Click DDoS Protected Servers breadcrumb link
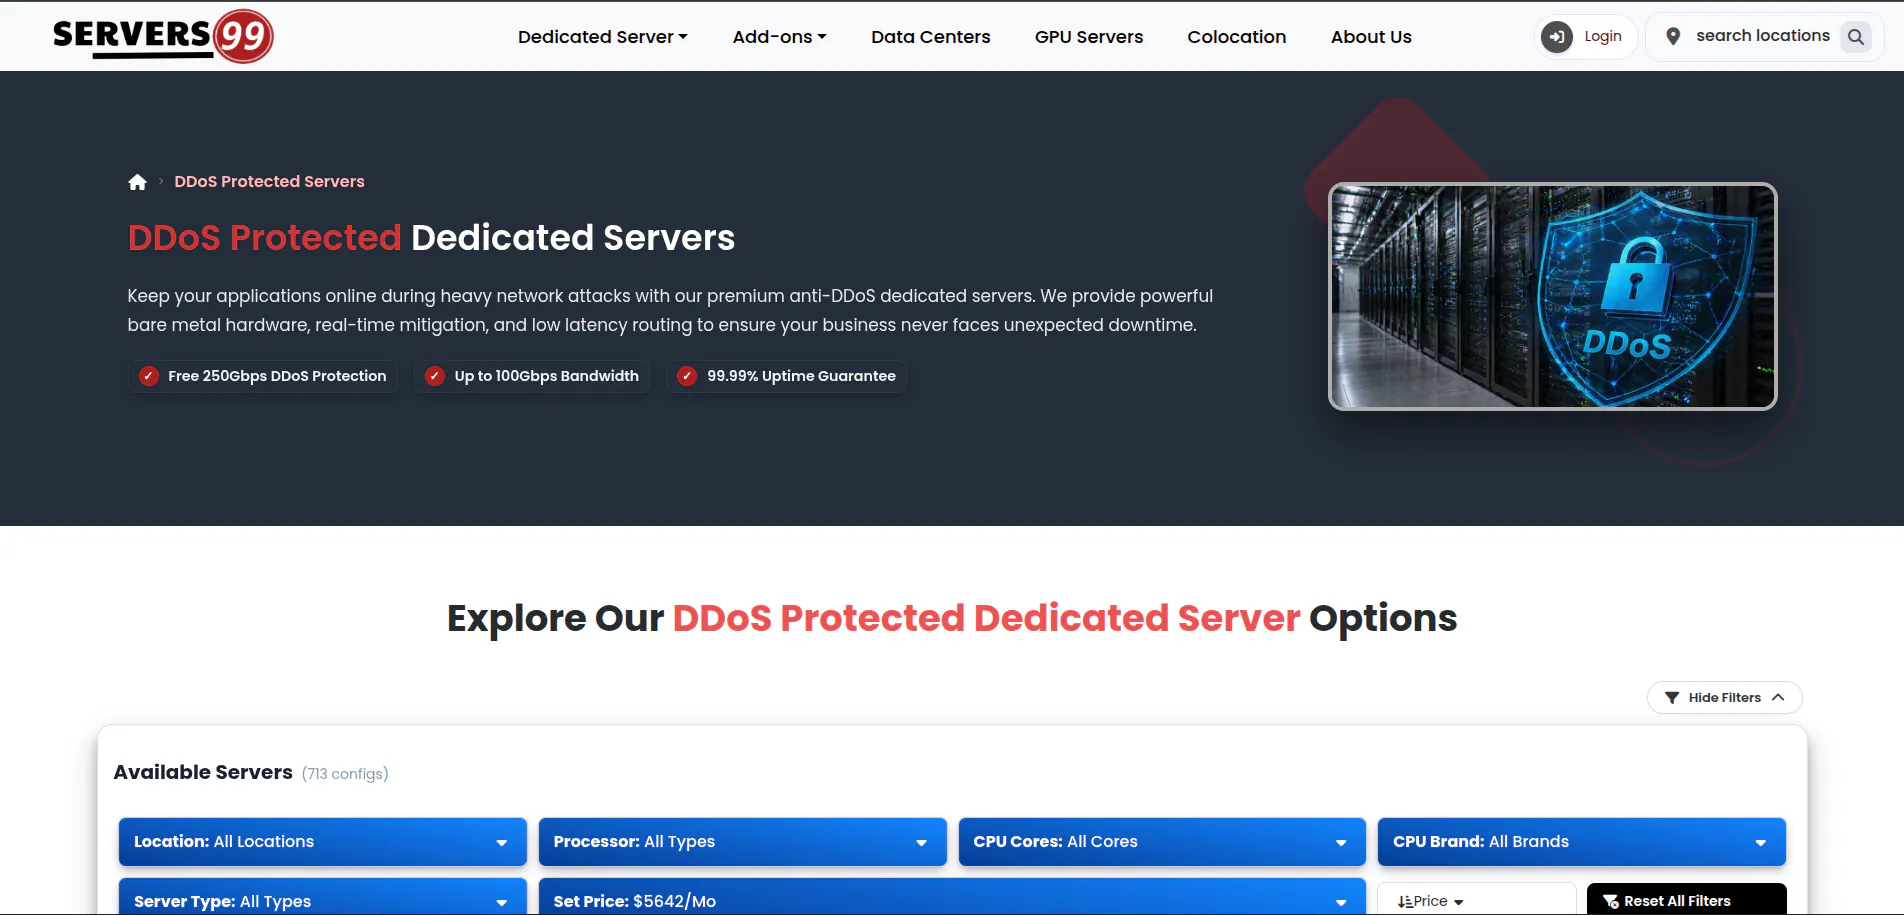 pyautogui.click(x=269, y=182)
